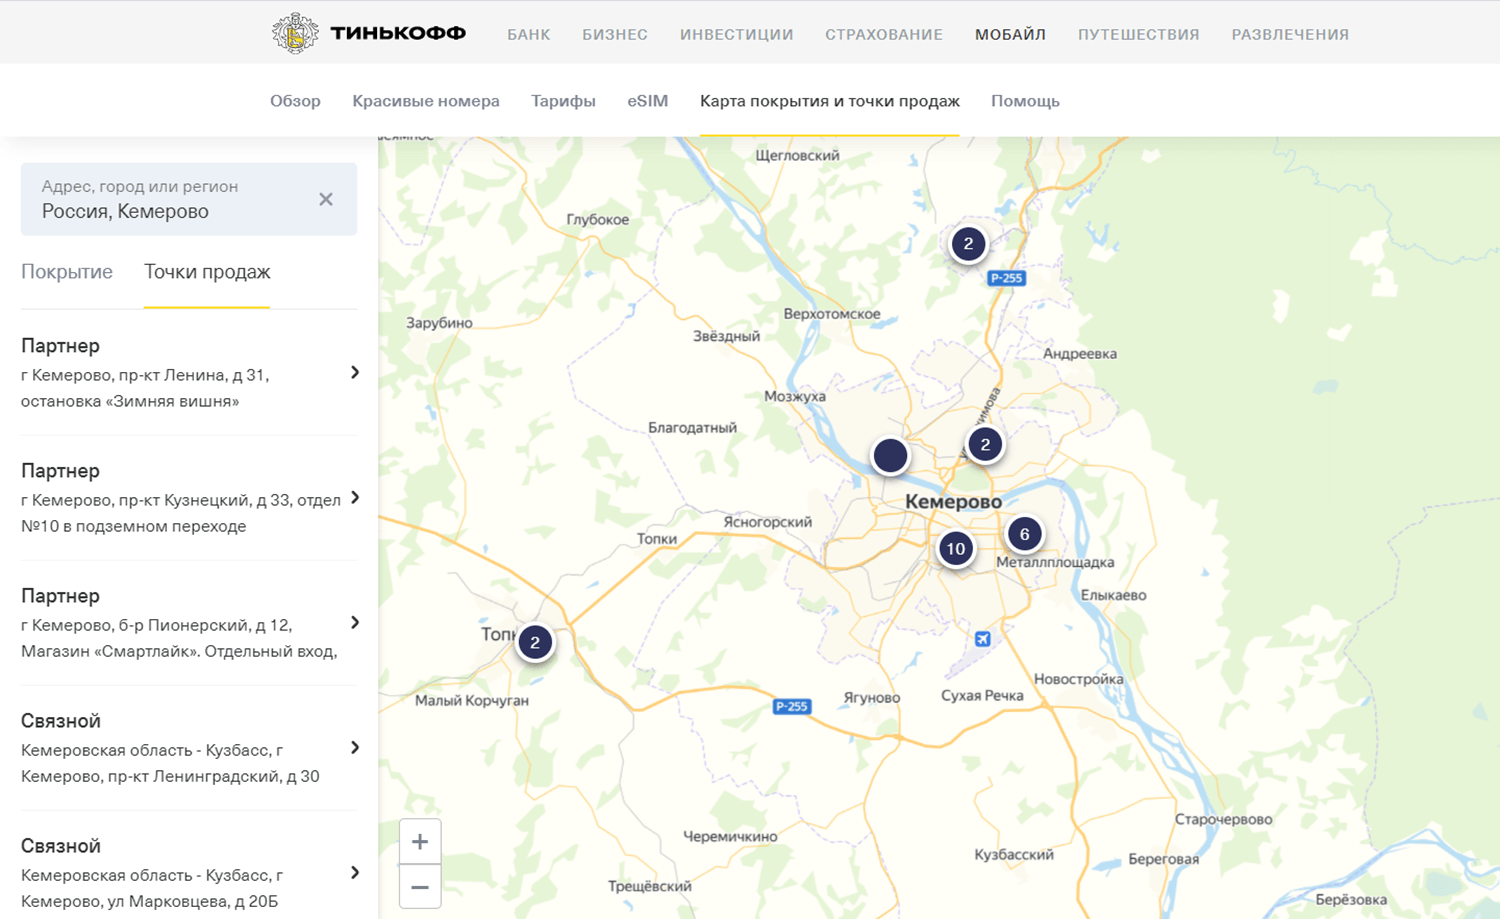Viewport: 1500px width, 919px height.
Task: Click the Звёздный label on map
Action: 727,336
